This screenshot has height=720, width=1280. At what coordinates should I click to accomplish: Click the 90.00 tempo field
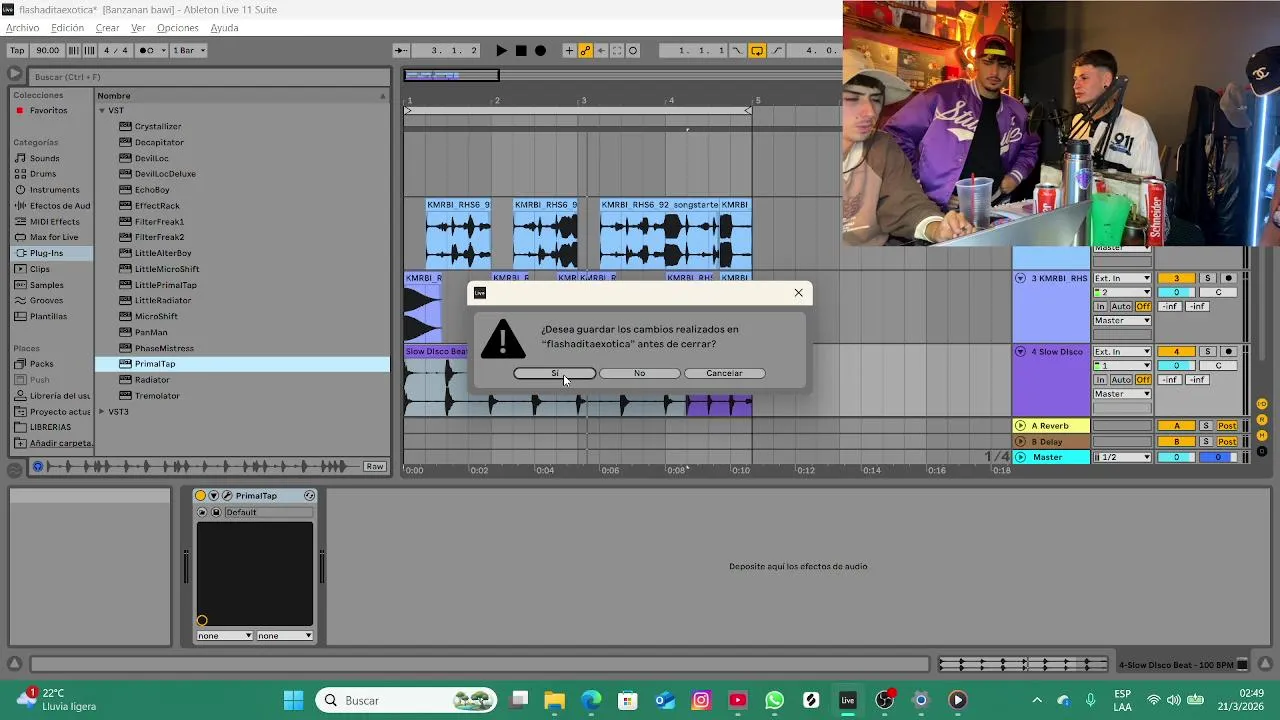pos(47,51)
